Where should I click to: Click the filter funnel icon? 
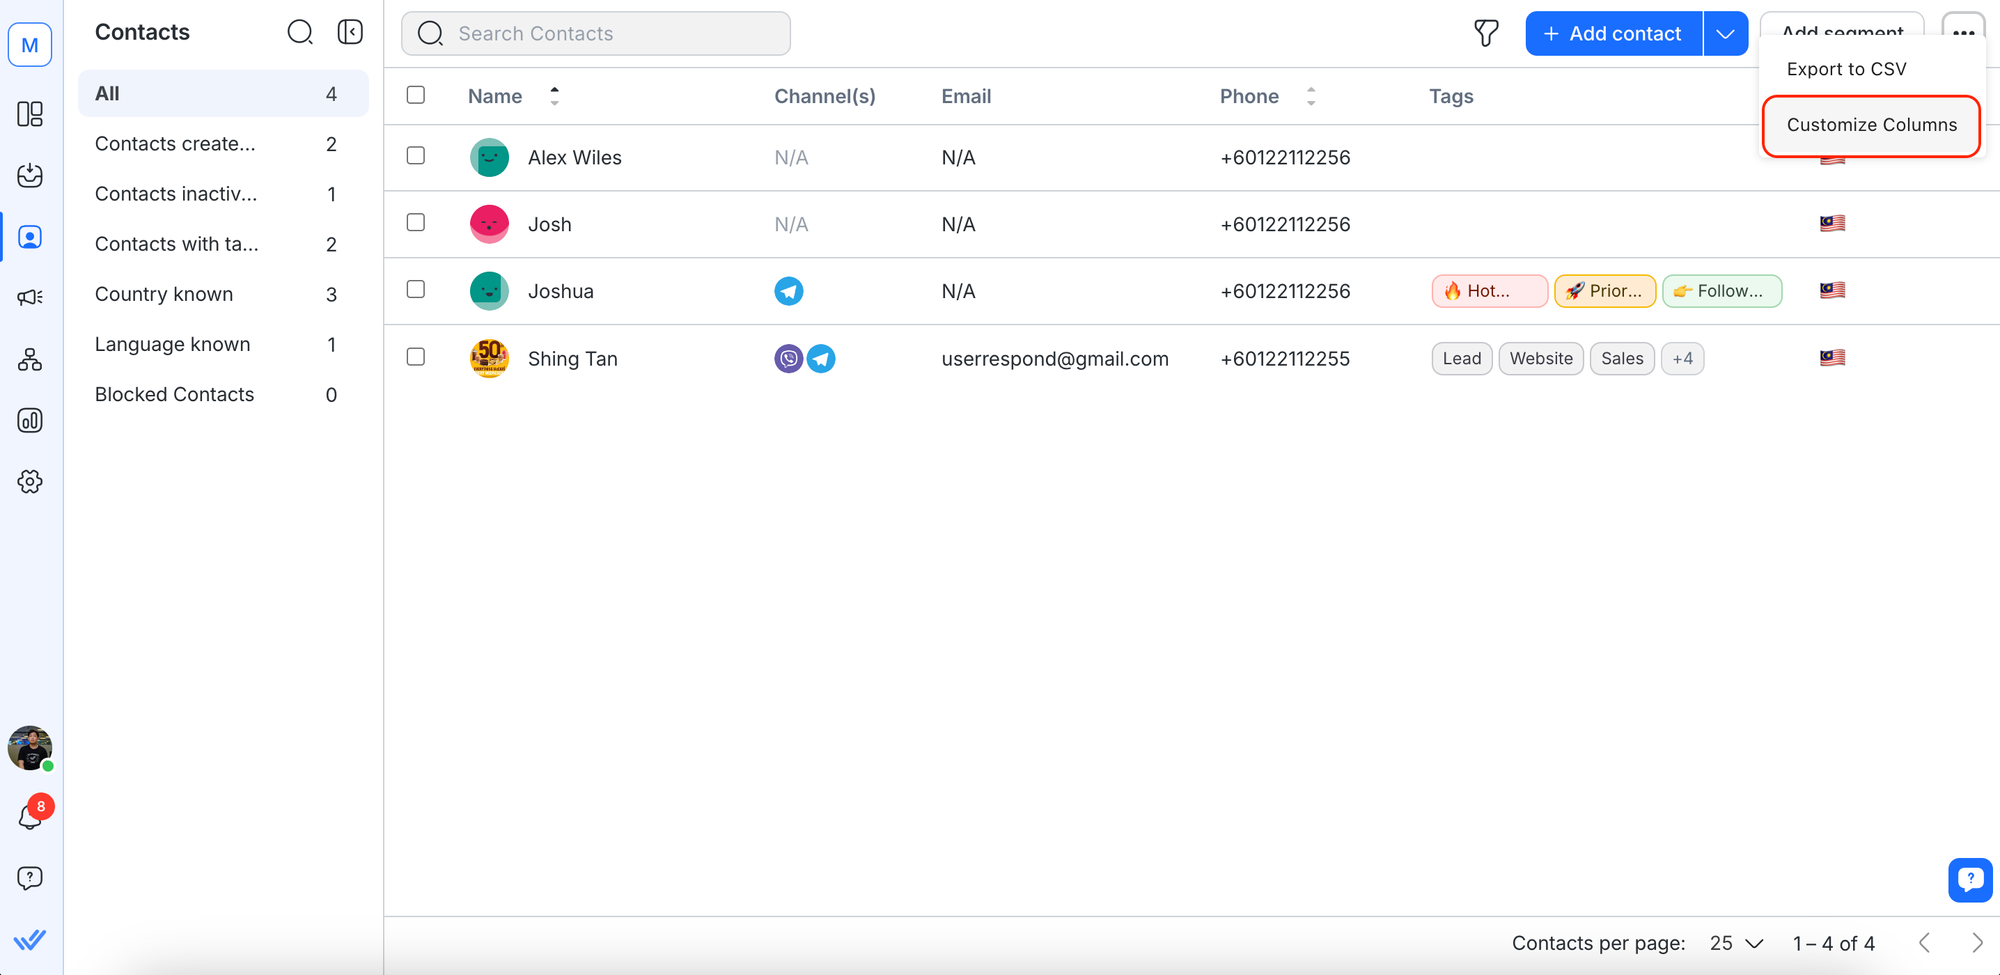click(x=1486, y=33)
